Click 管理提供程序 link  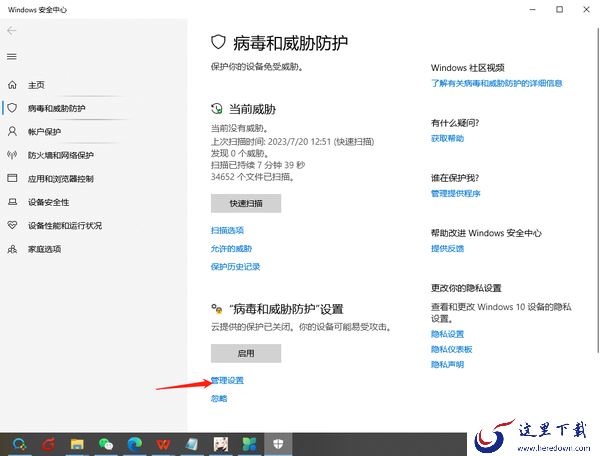pyautogui.click(x=455, y=193)
